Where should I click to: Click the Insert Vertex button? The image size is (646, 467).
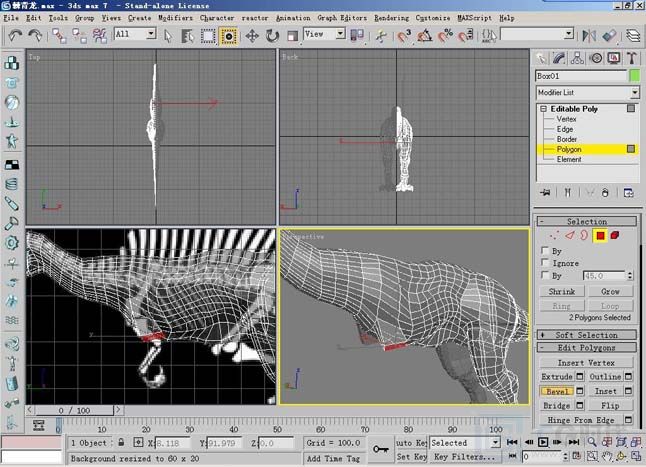click(586, 362)
